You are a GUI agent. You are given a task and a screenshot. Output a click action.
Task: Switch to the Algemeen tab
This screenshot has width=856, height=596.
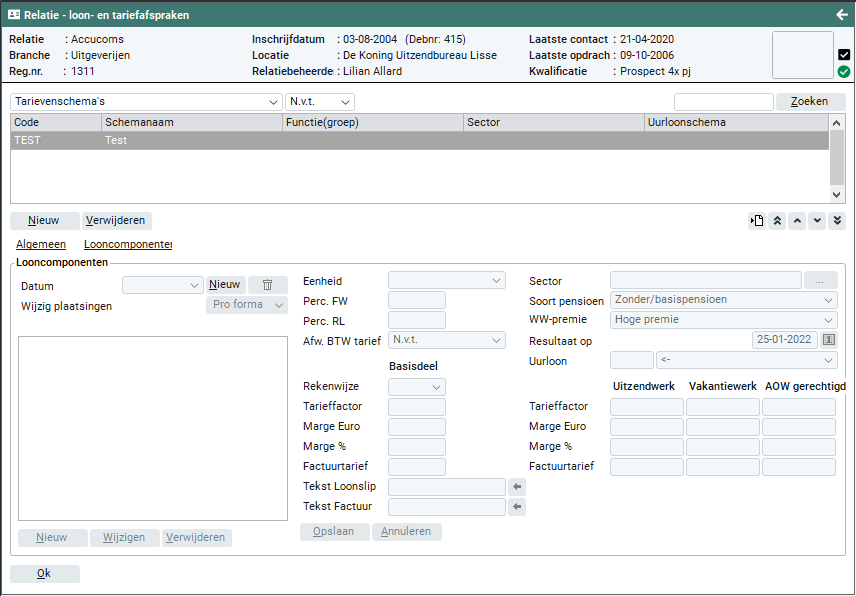click(x=41, y=244)
